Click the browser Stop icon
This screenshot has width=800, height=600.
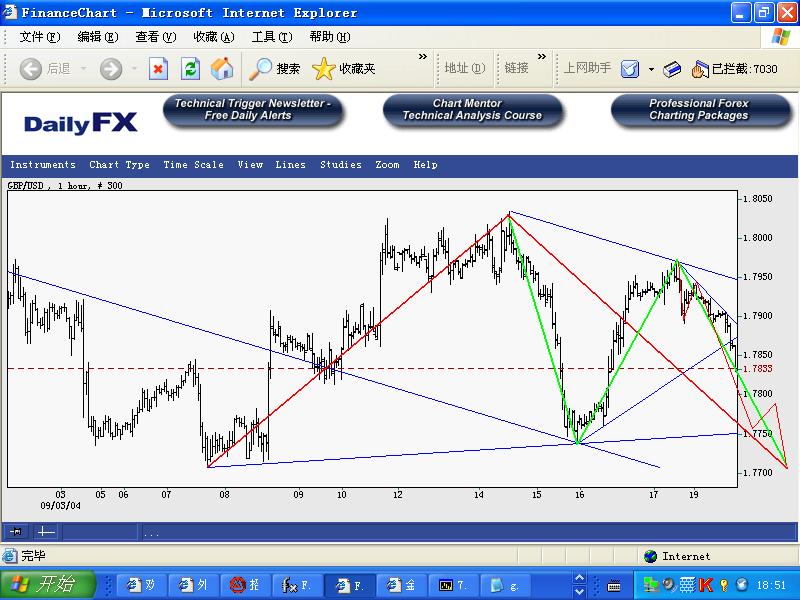click(158, 68)
